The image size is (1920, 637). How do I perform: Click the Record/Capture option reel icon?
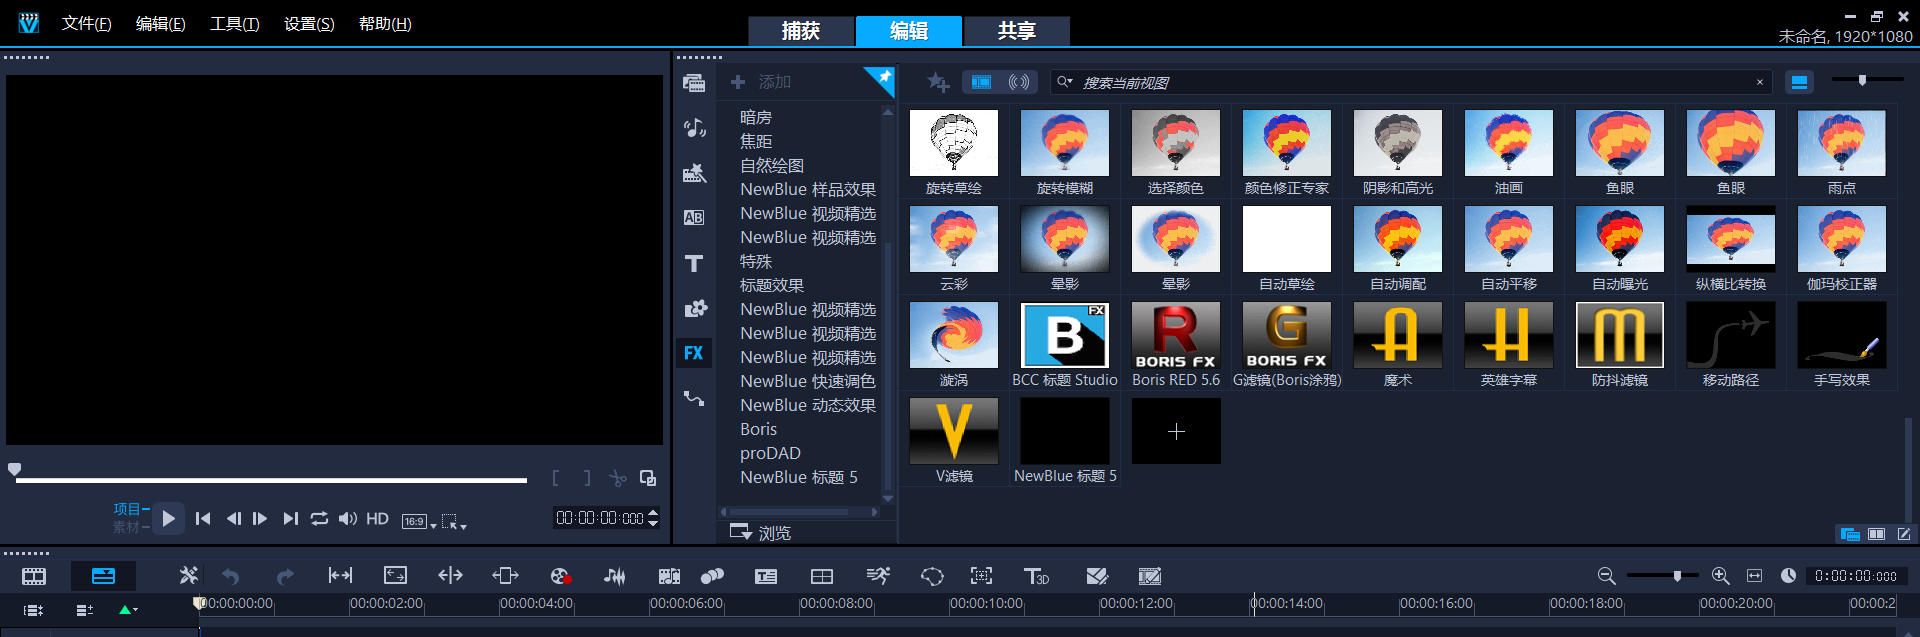(x=559, y=576)
